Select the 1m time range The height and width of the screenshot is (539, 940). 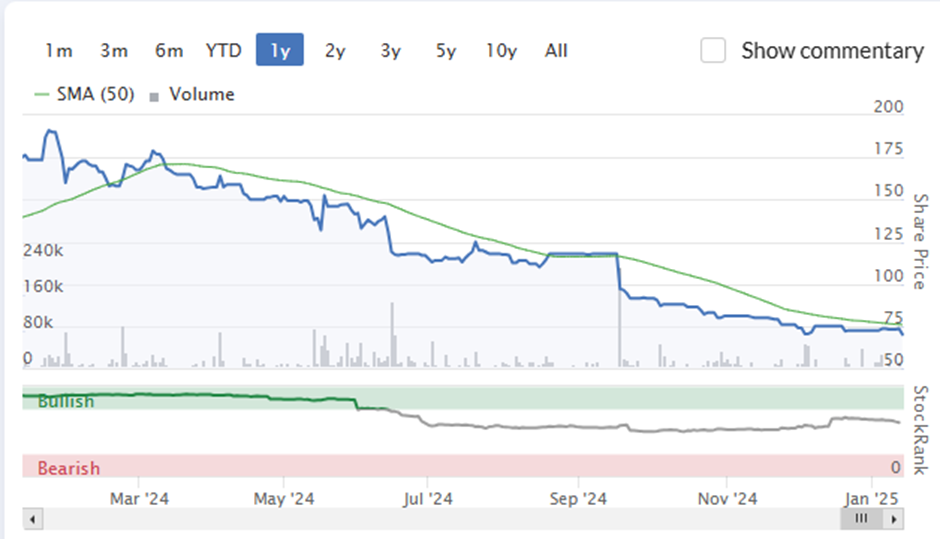click(59, 50)
